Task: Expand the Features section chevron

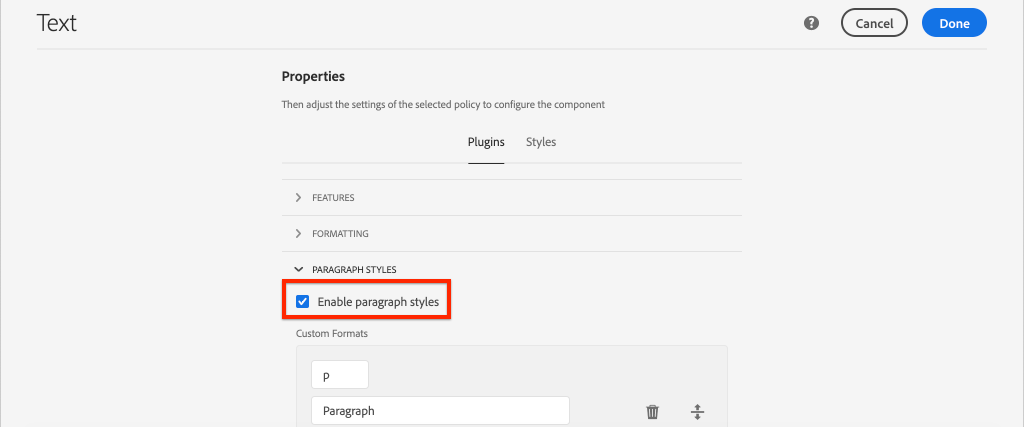Action: click(298, 198)
